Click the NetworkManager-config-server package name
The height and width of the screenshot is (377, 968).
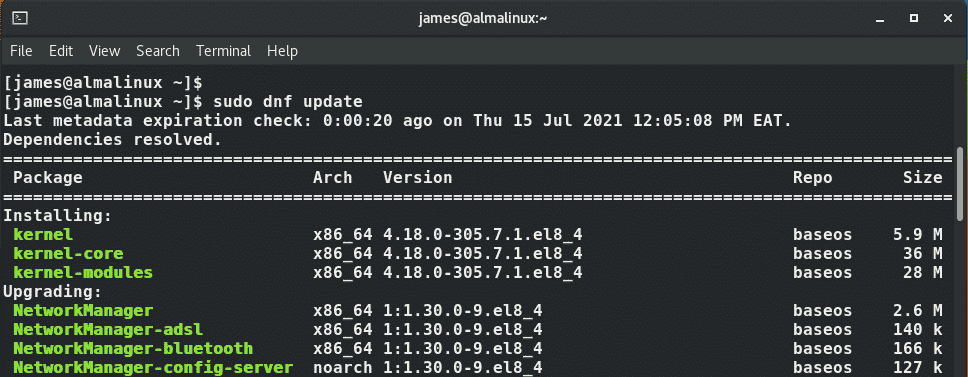(153, 367)
